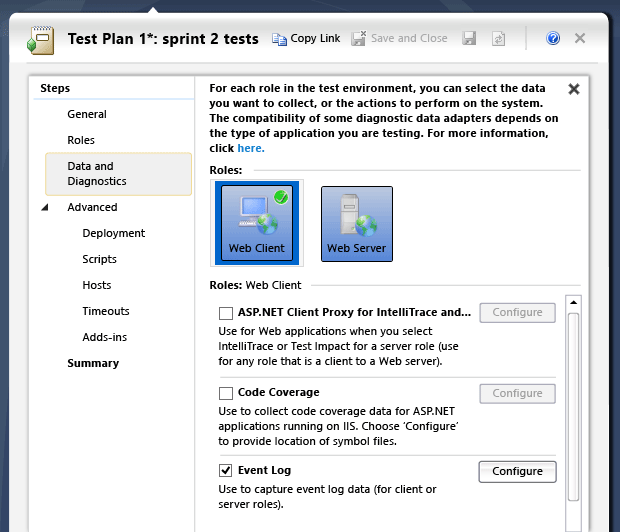Select Data and Diagnostics step
This screenshot has width=620, height=532.
tap(119, 174)
